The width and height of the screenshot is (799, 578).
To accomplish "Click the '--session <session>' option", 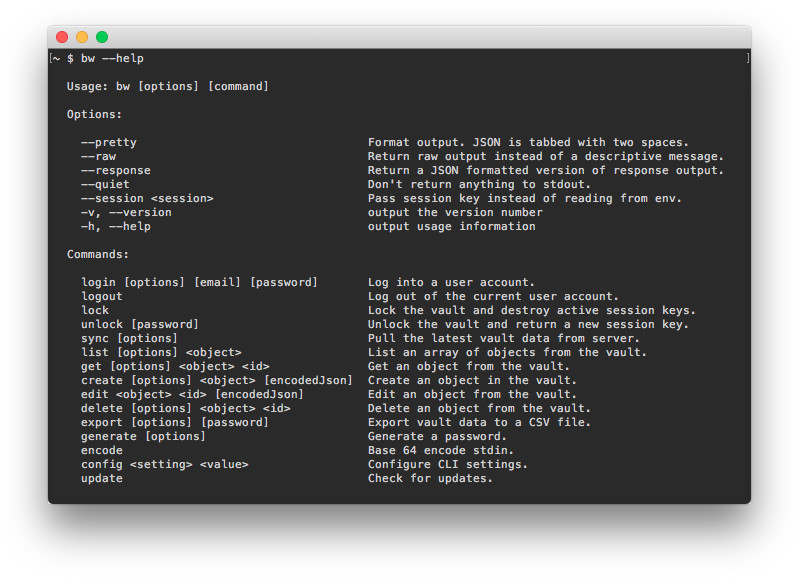I will (x=147, y=199).
